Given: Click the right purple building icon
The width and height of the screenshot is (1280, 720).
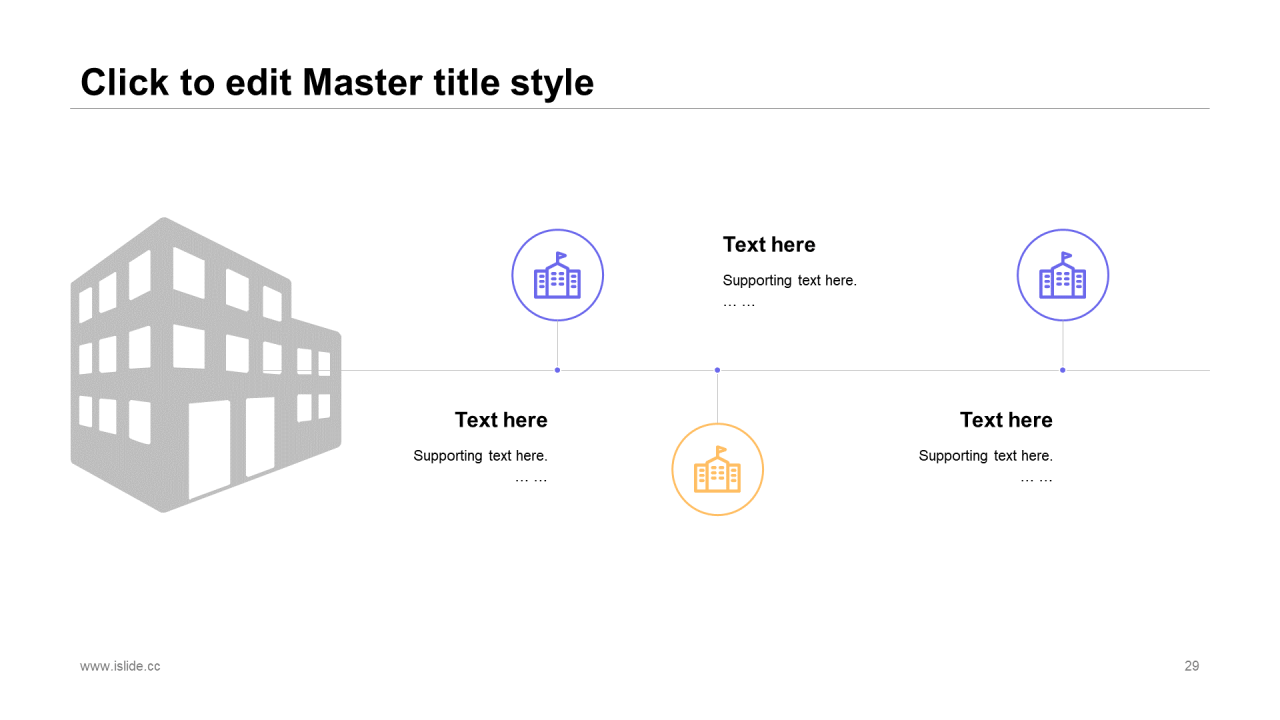Looking at the screenshot, I should click(1062, 275).
